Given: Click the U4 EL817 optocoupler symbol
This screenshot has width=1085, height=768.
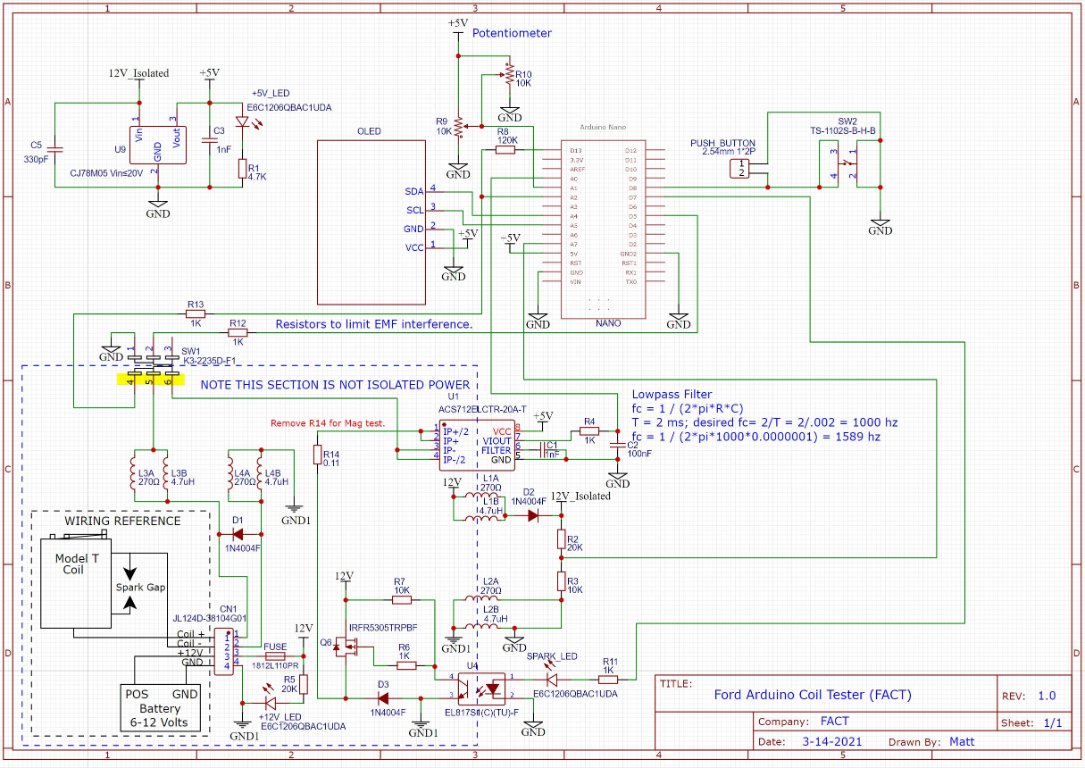Looking at the screenshot, I should pos(484,687).
